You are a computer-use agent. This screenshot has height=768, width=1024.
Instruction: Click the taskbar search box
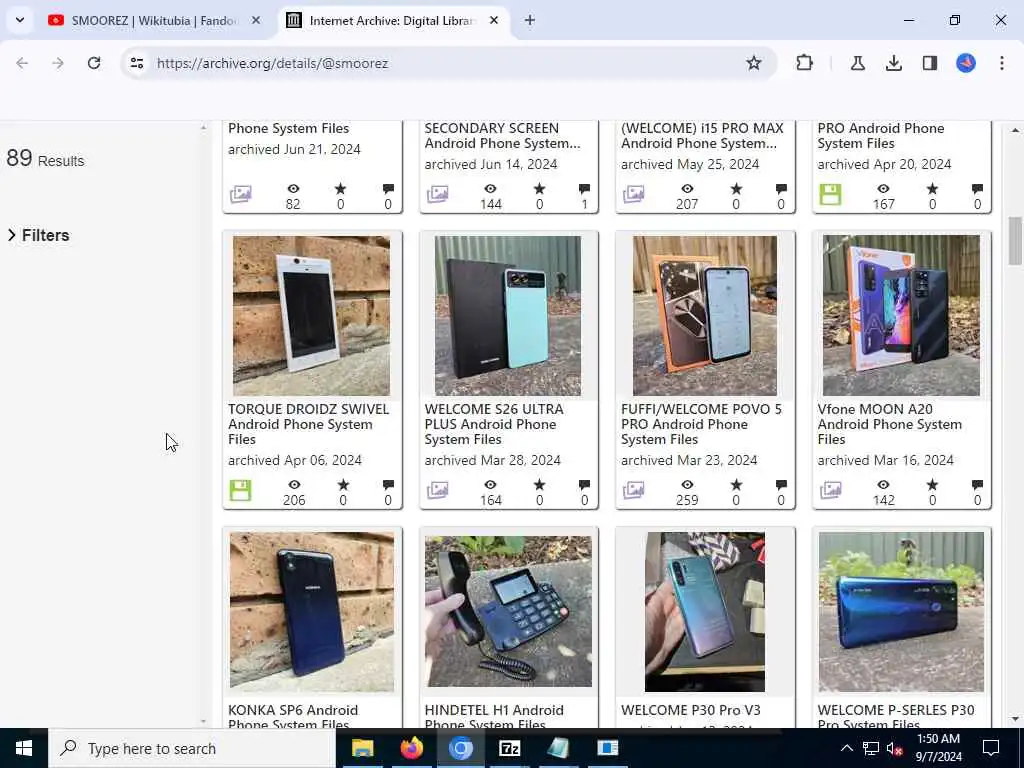click(x=191, y=748)
